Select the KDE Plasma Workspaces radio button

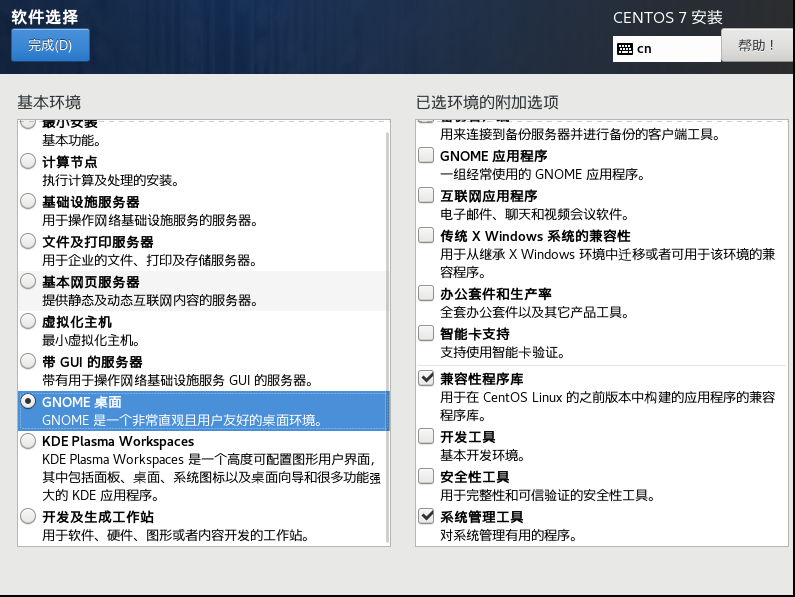[x=28, y=441]
